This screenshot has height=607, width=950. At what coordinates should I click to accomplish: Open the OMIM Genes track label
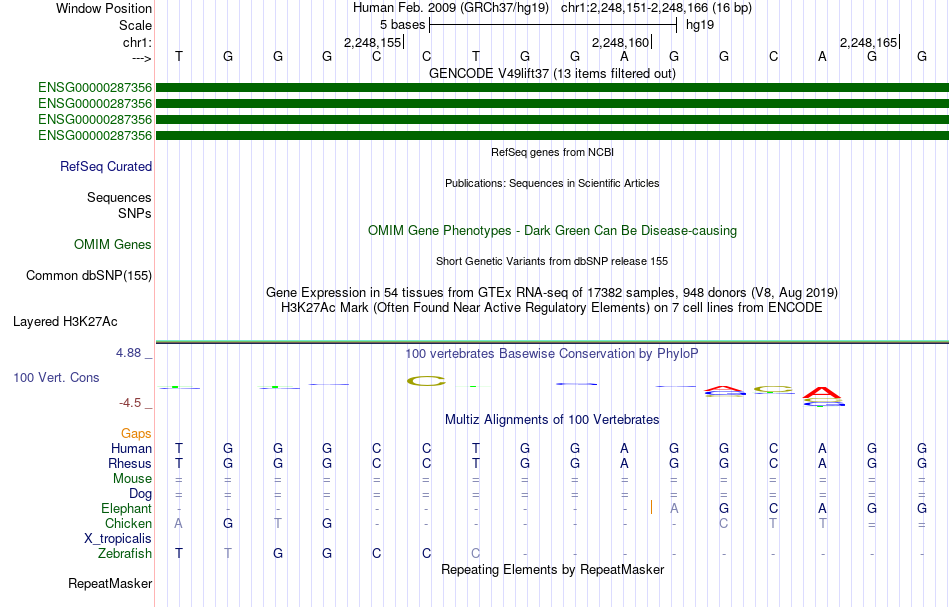113,245
